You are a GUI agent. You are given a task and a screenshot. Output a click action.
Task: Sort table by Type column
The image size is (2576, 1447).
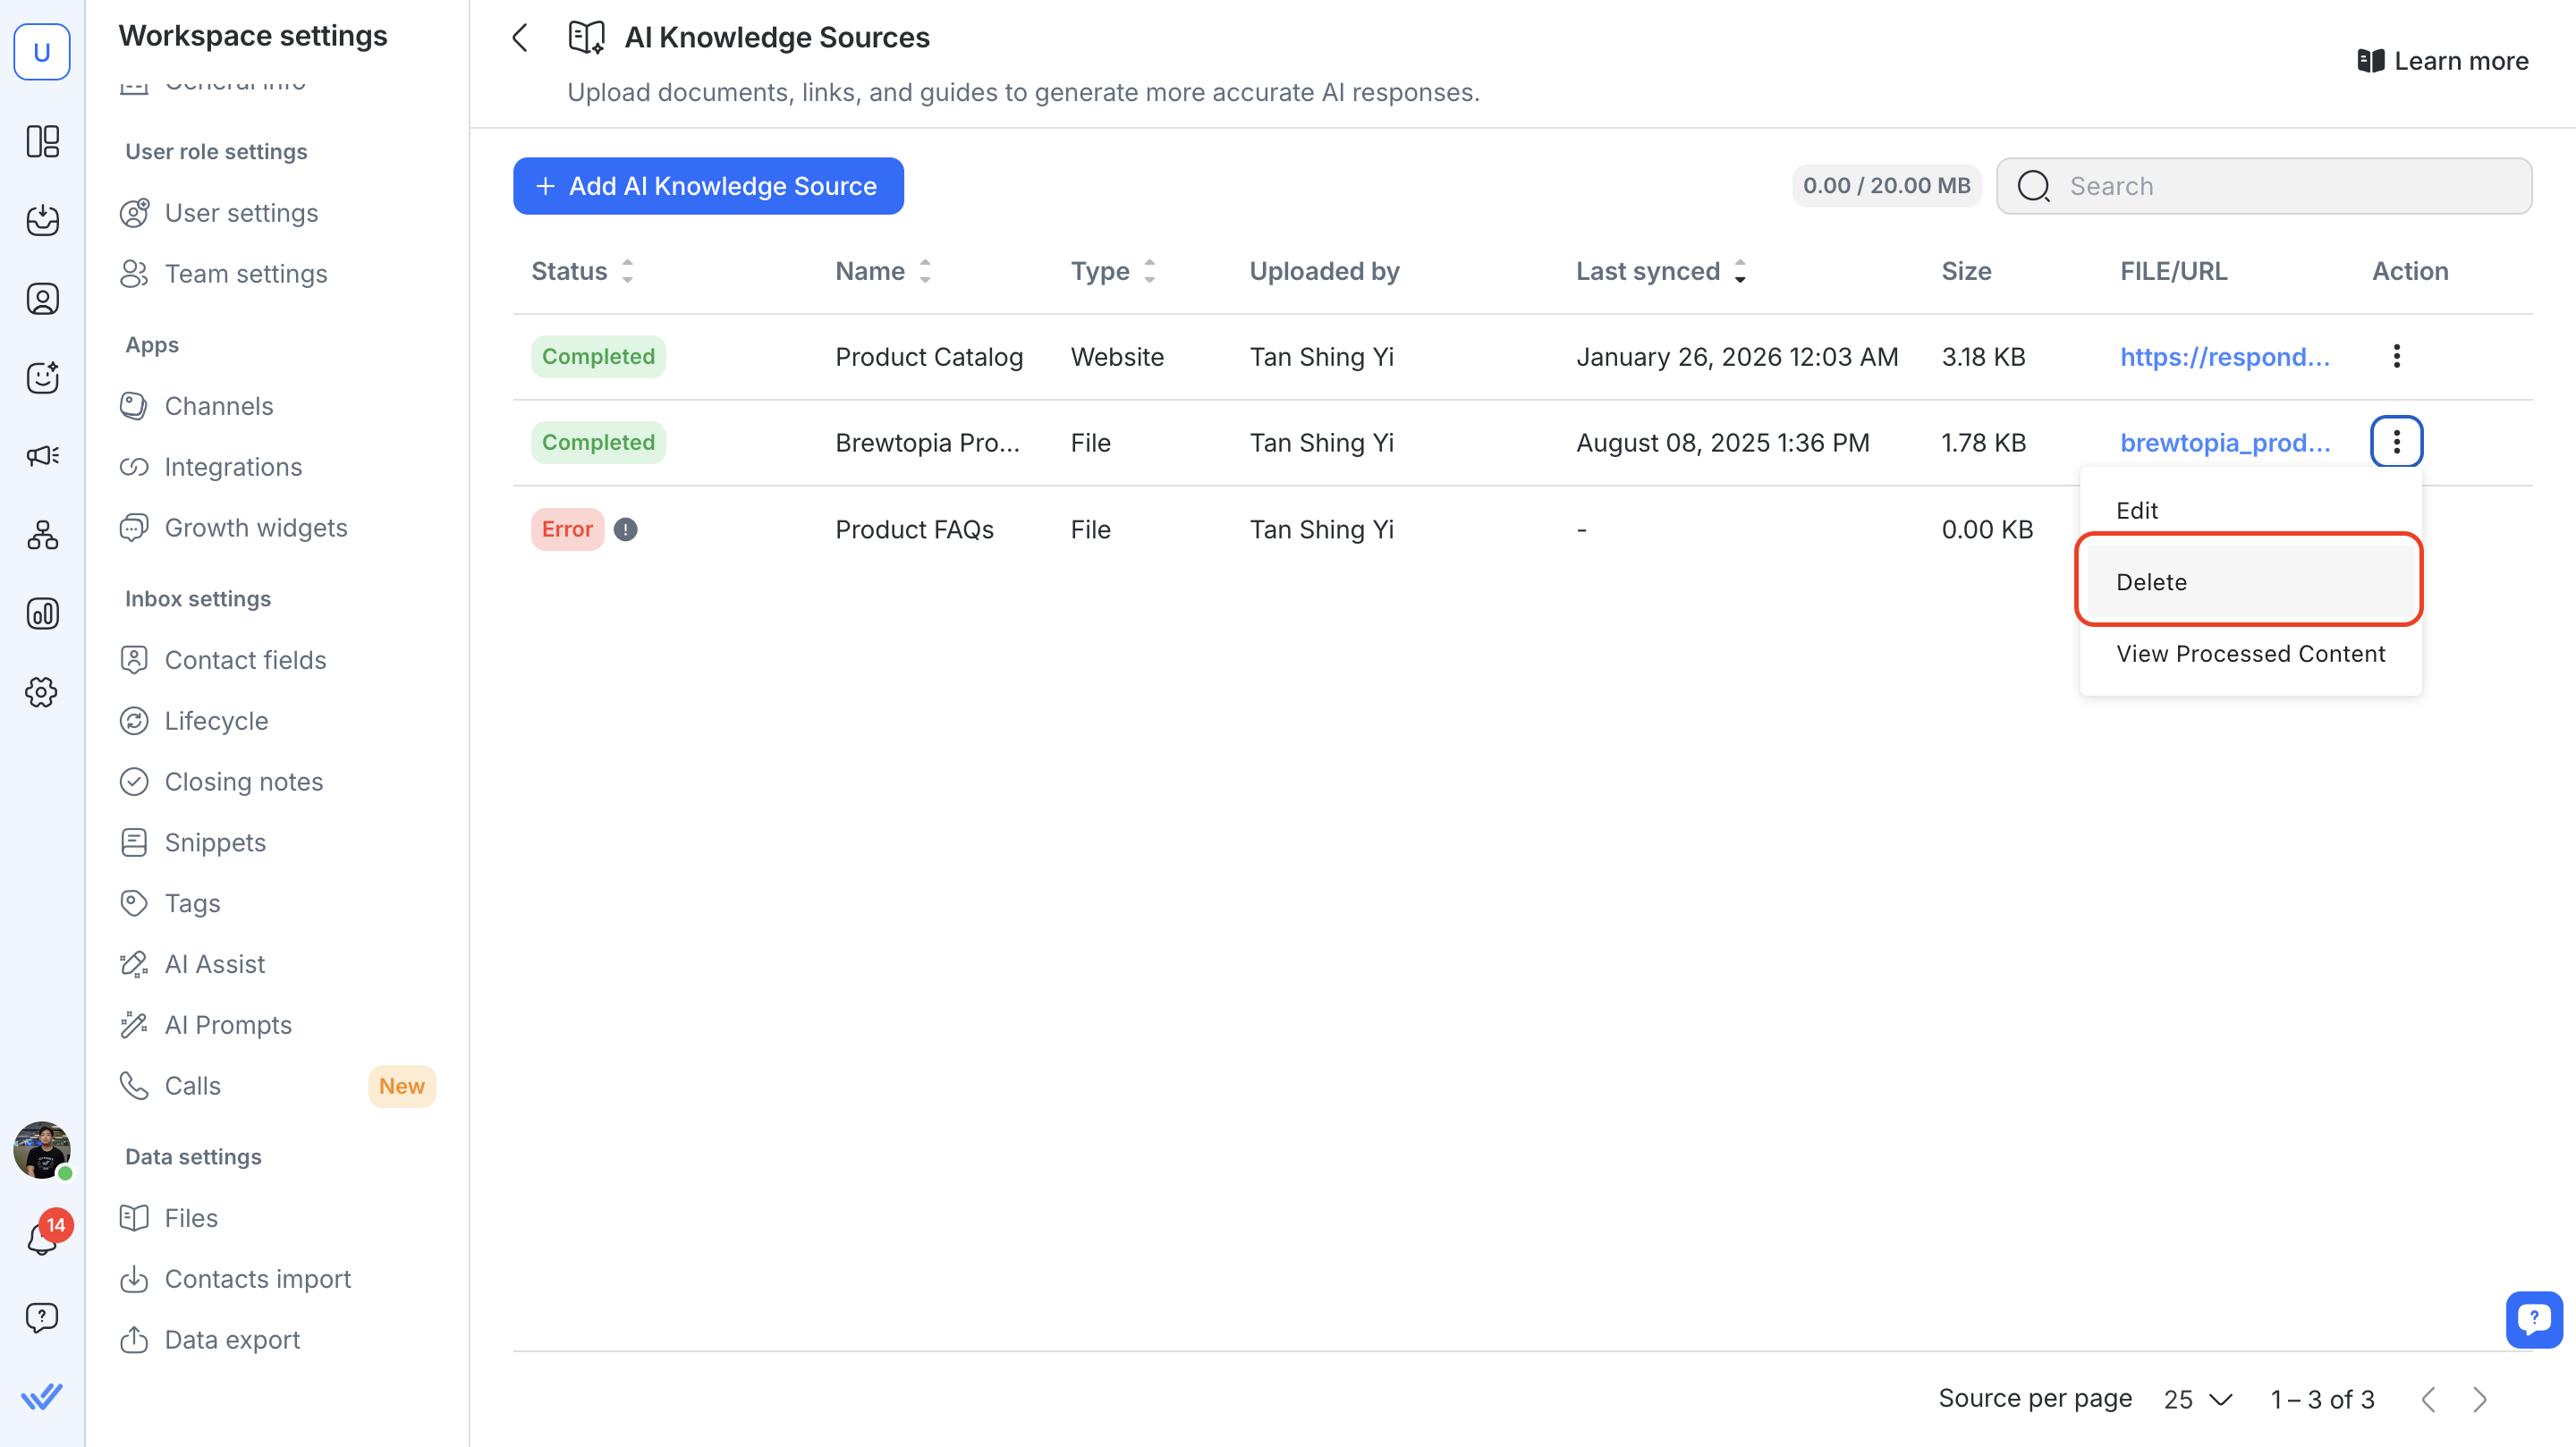click(1150, 271)
